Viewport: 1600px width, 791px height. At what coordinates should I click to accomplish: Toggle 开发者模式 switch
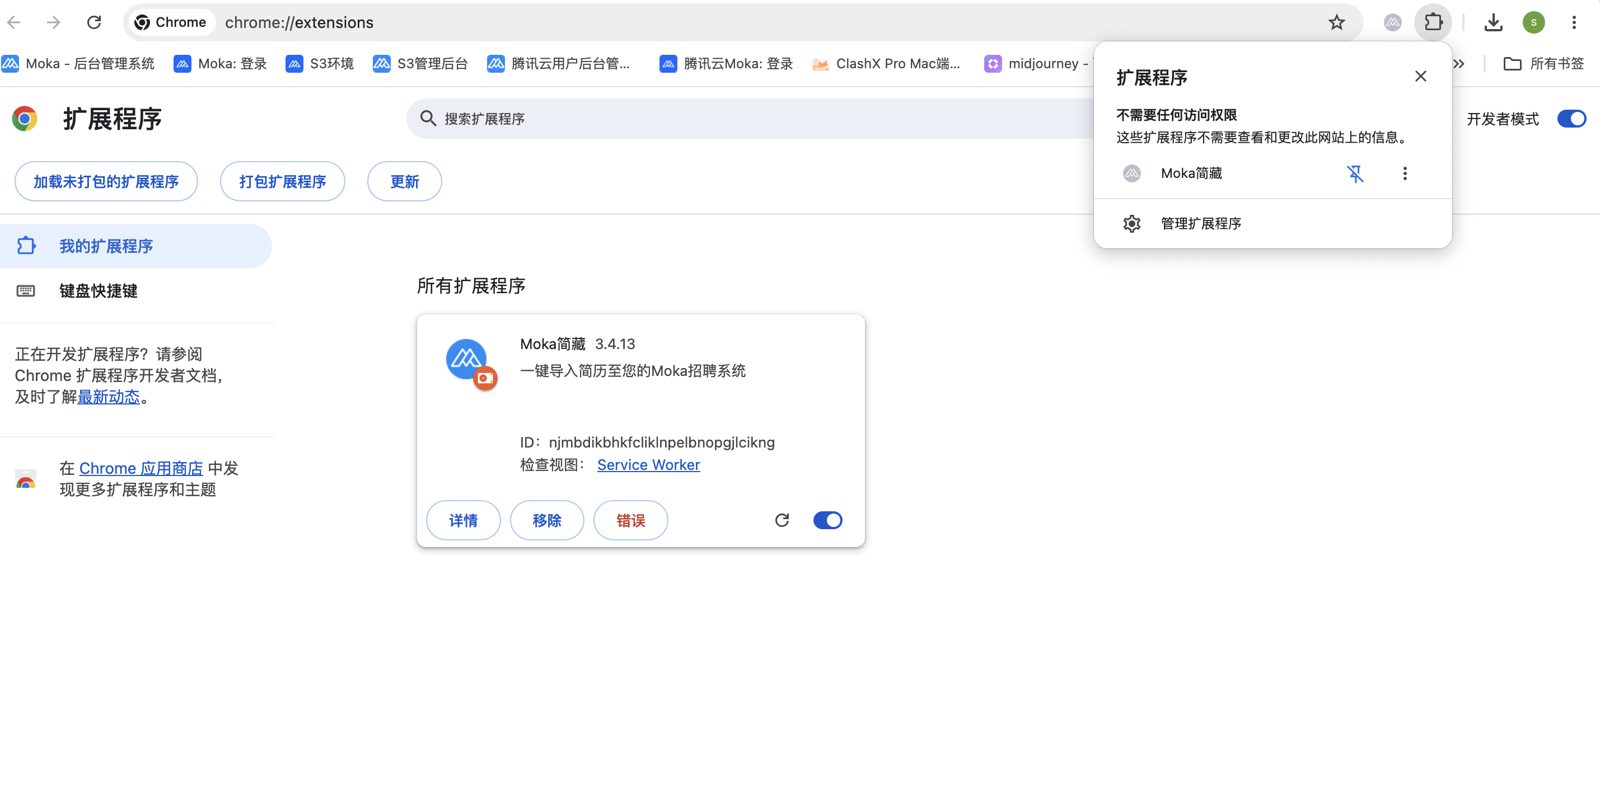coord(1571,119)
